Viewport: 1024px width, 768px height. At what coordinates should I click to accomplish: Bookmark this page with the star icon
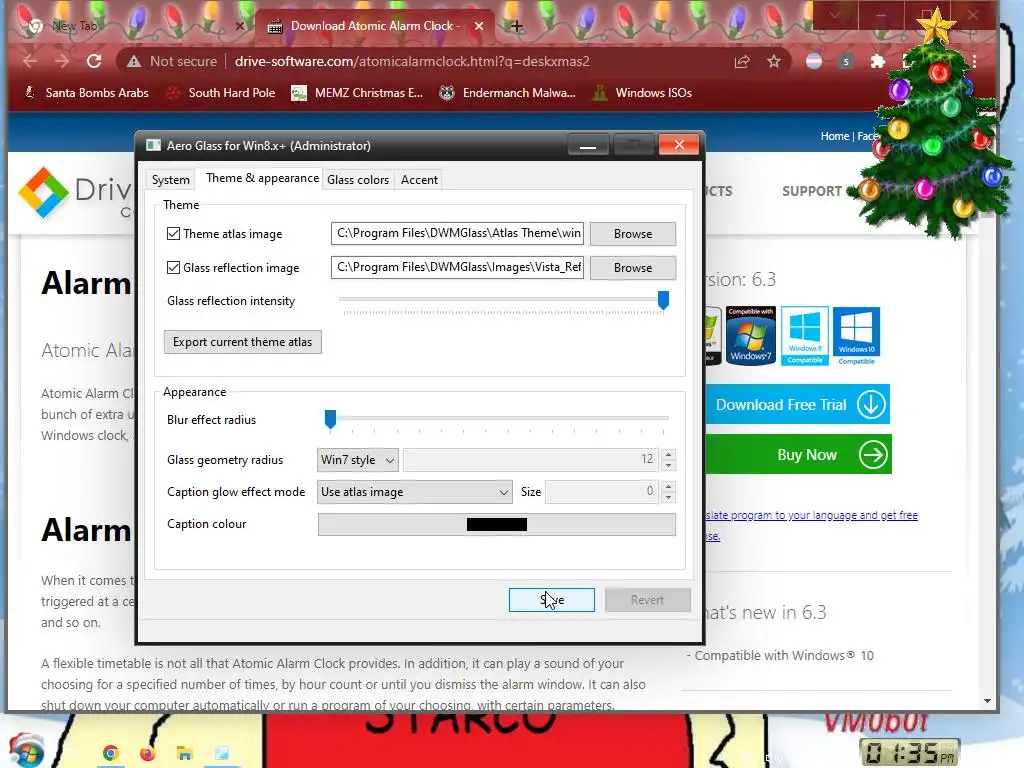(x=774, y=61)
